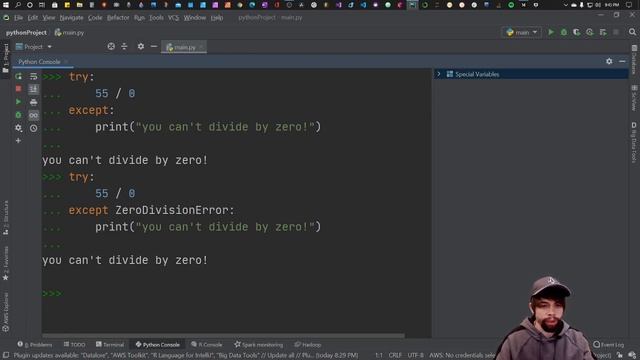The image size is (640, 360).
Task: Open main run configuration dropdown
Action: 522,32
